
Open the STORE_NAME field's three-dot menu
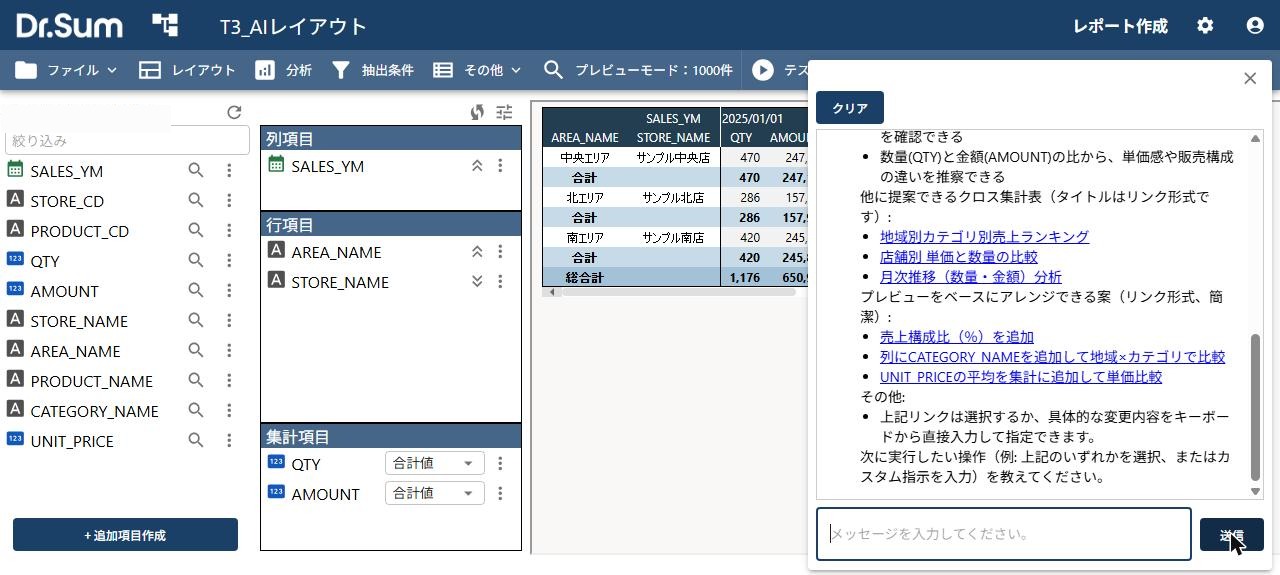[229, 321]
